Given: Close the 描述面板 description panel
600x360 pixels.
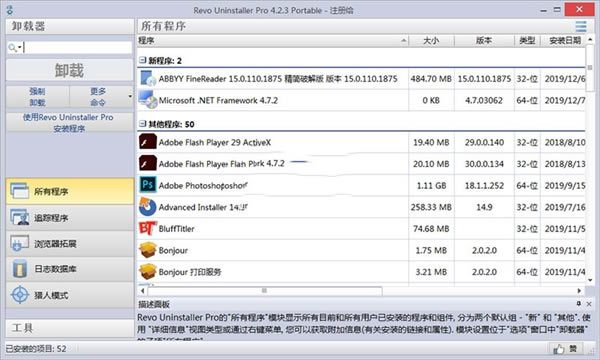Looking at the screenshot, I should pos(589,304).
